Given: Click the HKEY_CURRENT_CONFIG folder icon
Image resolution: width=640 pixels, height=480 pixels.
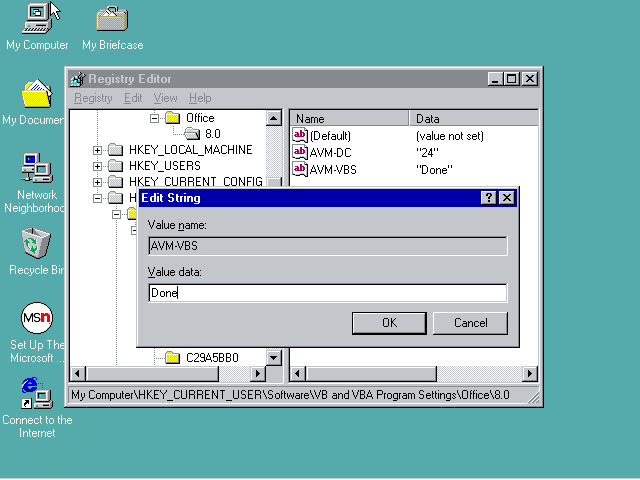Looking at the screenshot, I should click(x=116, y=181).
